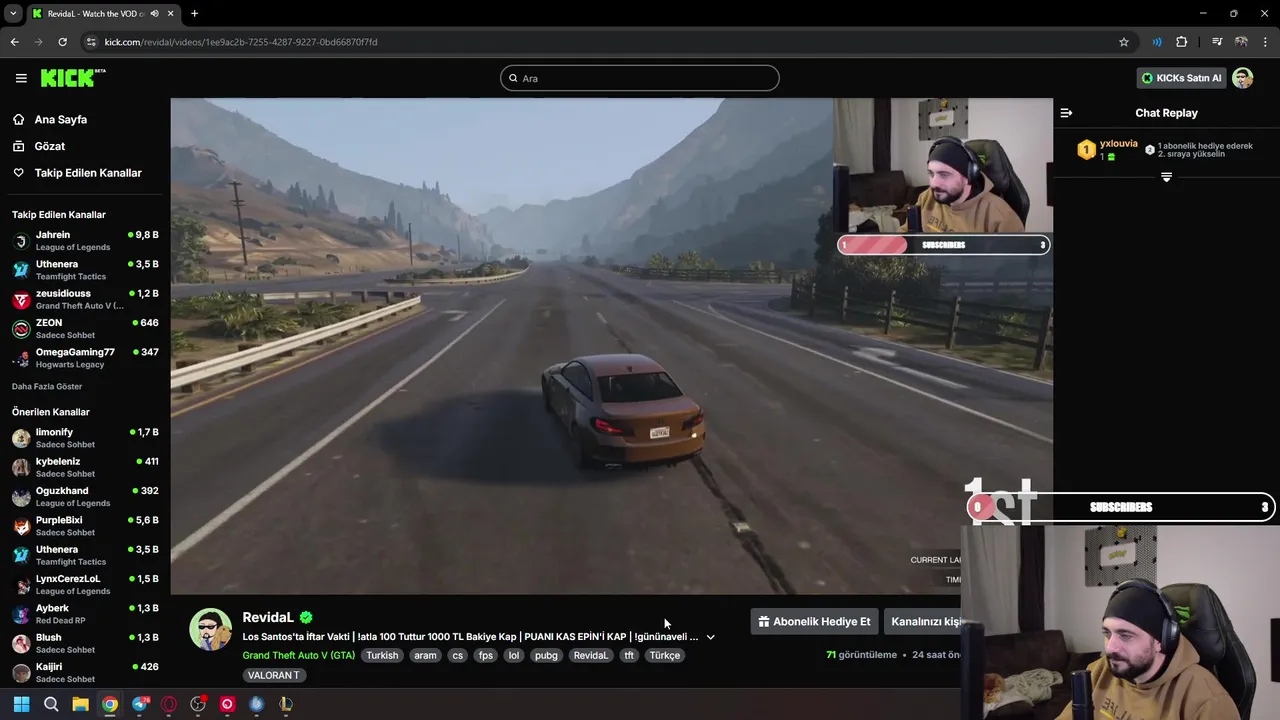Click the Abonelik Hediye Et button
Viewport: 1280px width, 720px height.
[814, 622]
